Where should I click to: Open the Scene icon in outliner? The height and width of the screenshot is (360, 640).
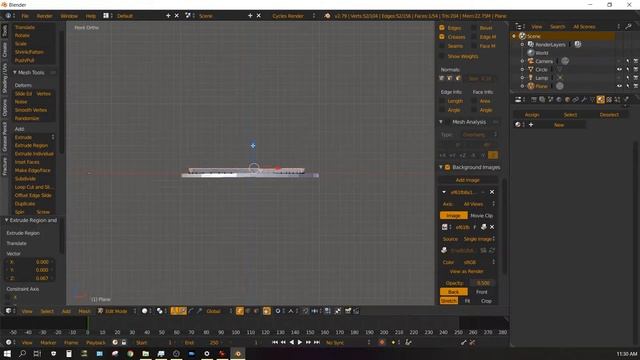point(522,36)
